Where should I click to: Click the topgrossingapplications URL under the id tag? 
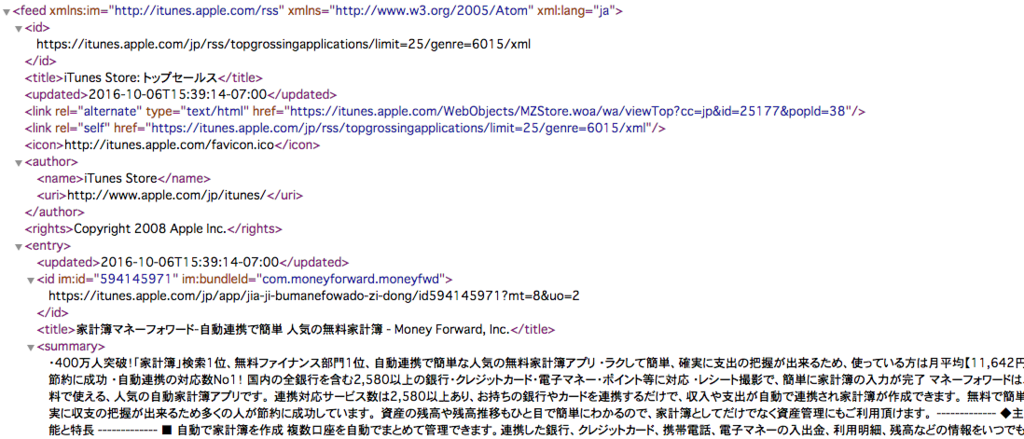284,44
